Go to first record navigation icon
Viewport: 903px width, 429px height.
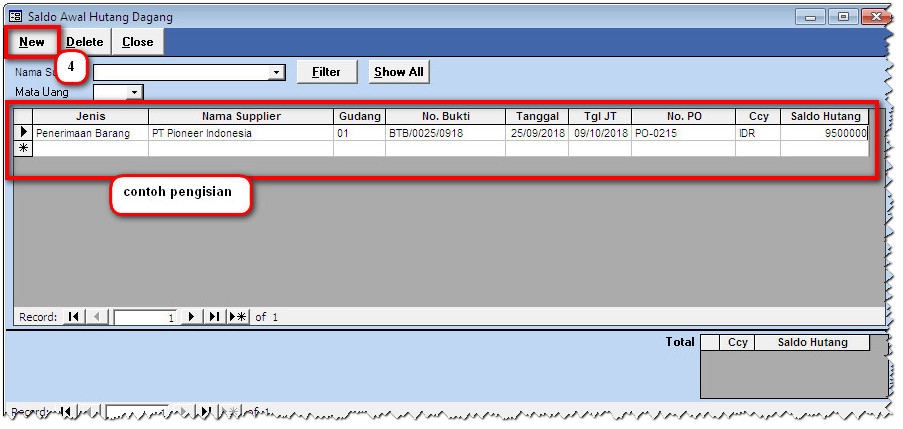pos(74,317)
